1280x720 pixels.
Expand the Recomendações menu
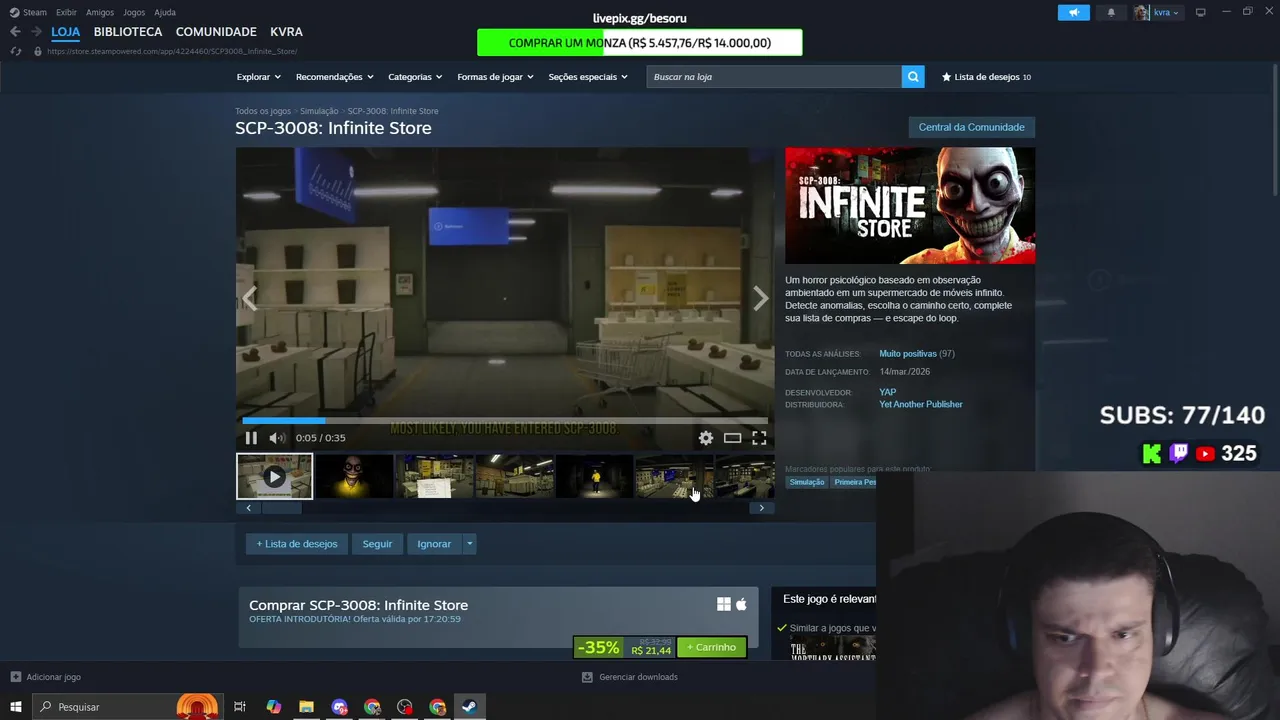click(334, 77)
